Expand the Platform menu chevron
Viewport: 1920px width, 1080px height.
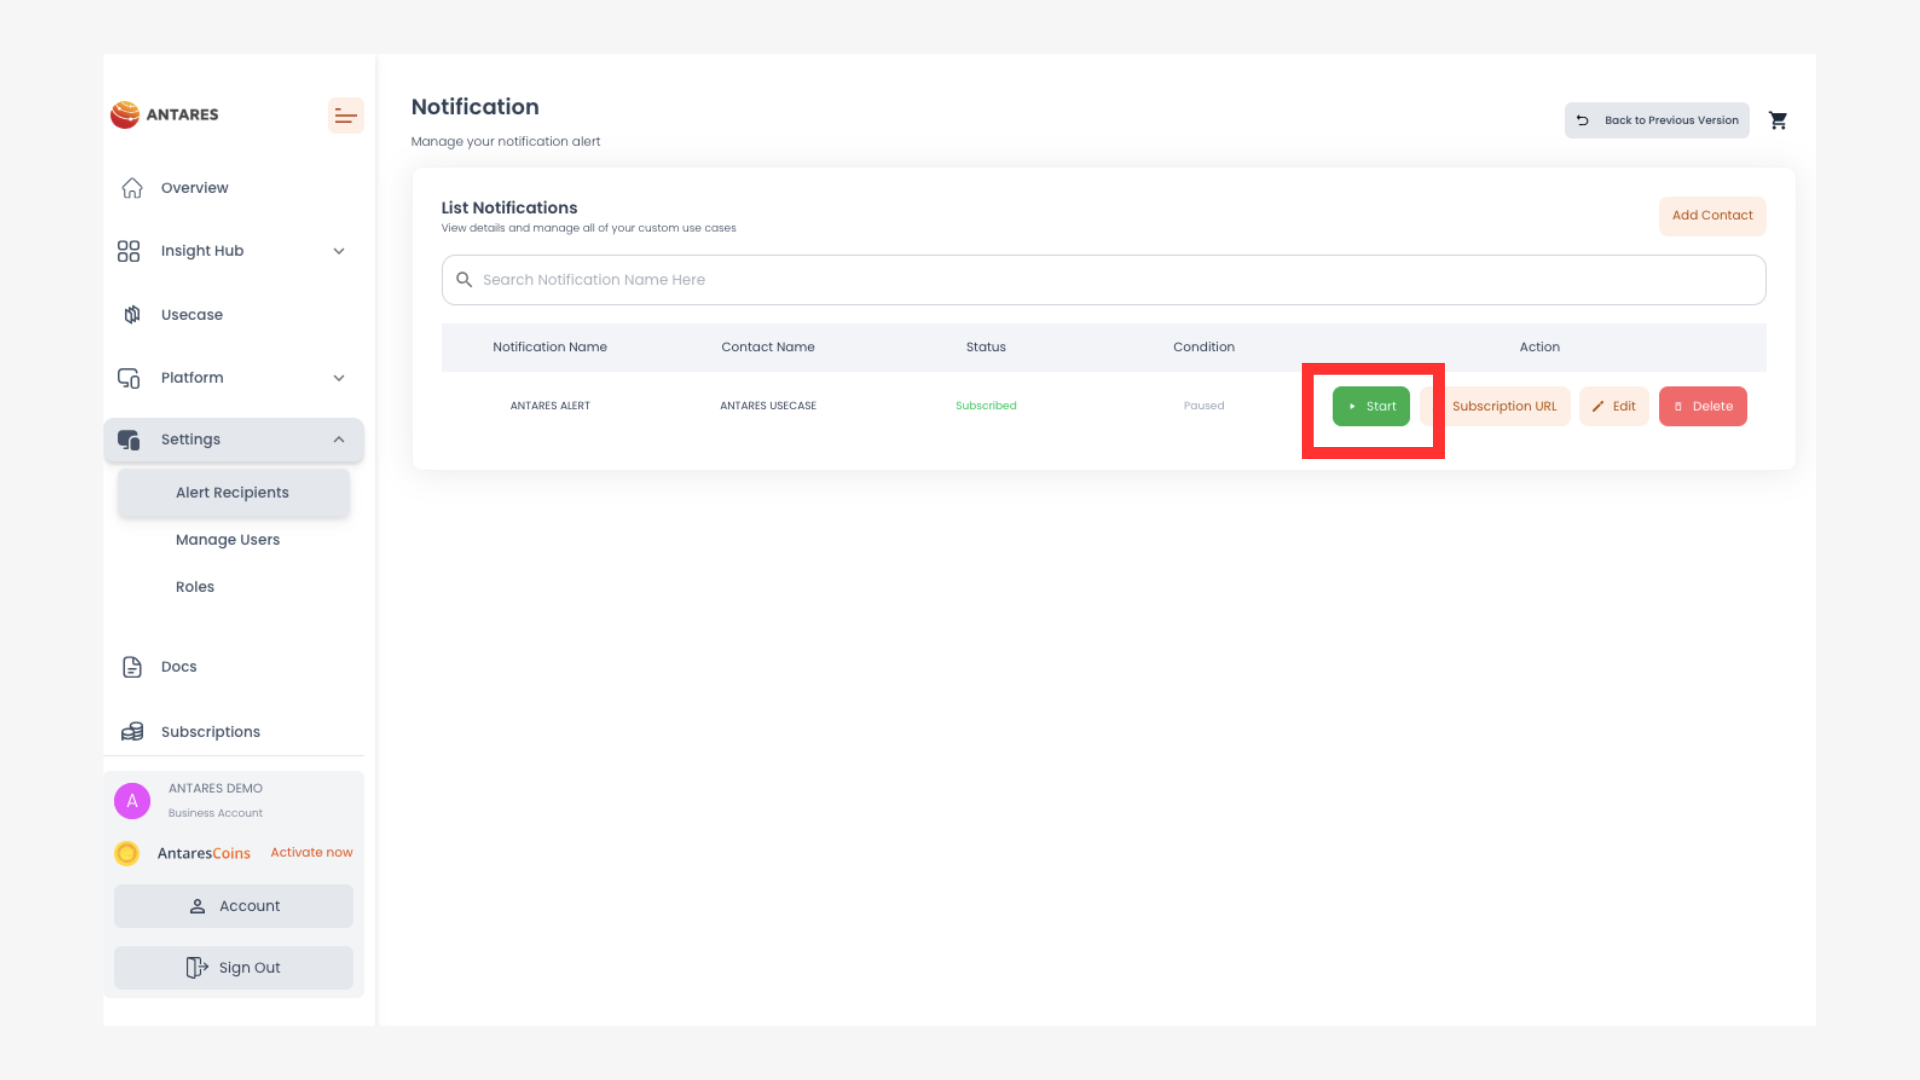[x=339, y=378]
